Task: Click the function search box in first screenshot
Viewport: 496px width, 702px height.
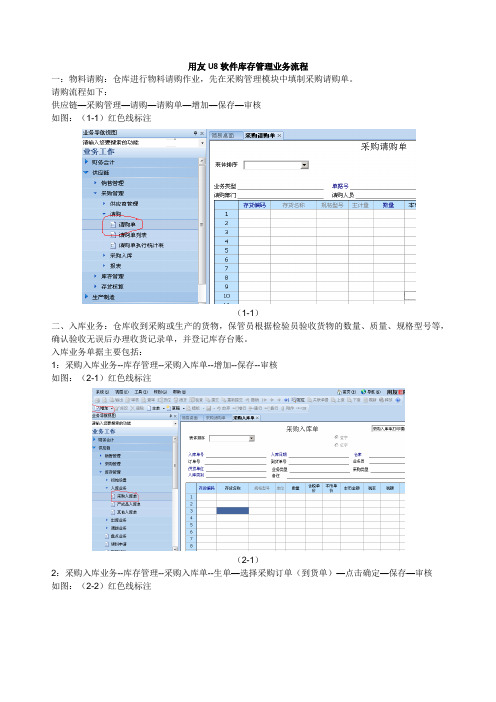Action: pos(141,142)
